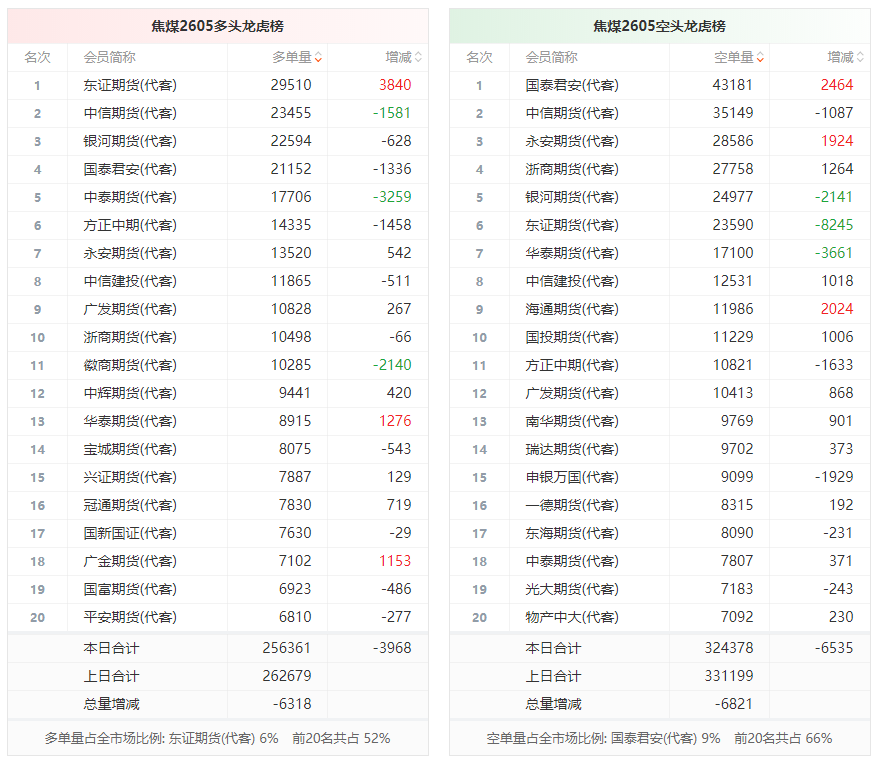Click long position value 29510
This screenshot has width=878, height=762.
click(291, 85)
